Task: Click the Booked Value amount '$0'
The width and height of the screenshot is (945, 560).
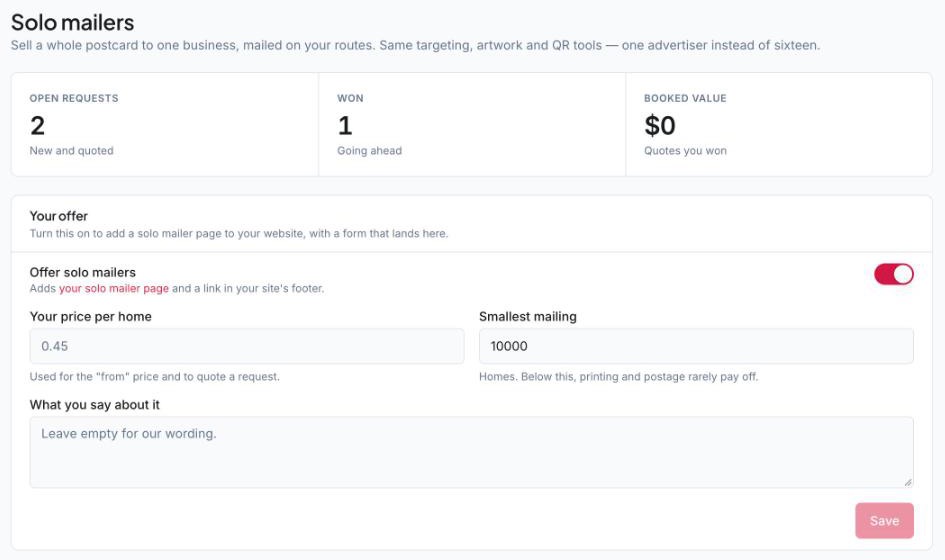Action: (660, 126)
